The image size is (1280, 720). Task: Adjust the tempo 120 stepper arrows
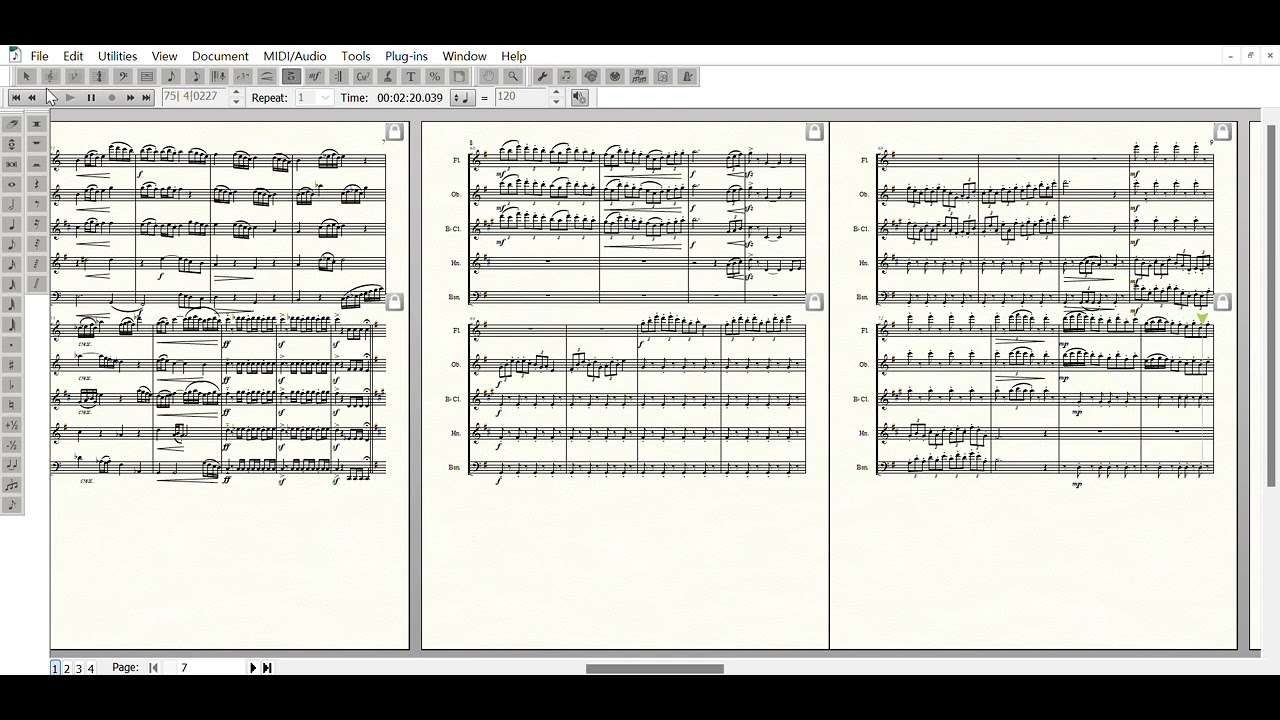[x=556, y=97]
